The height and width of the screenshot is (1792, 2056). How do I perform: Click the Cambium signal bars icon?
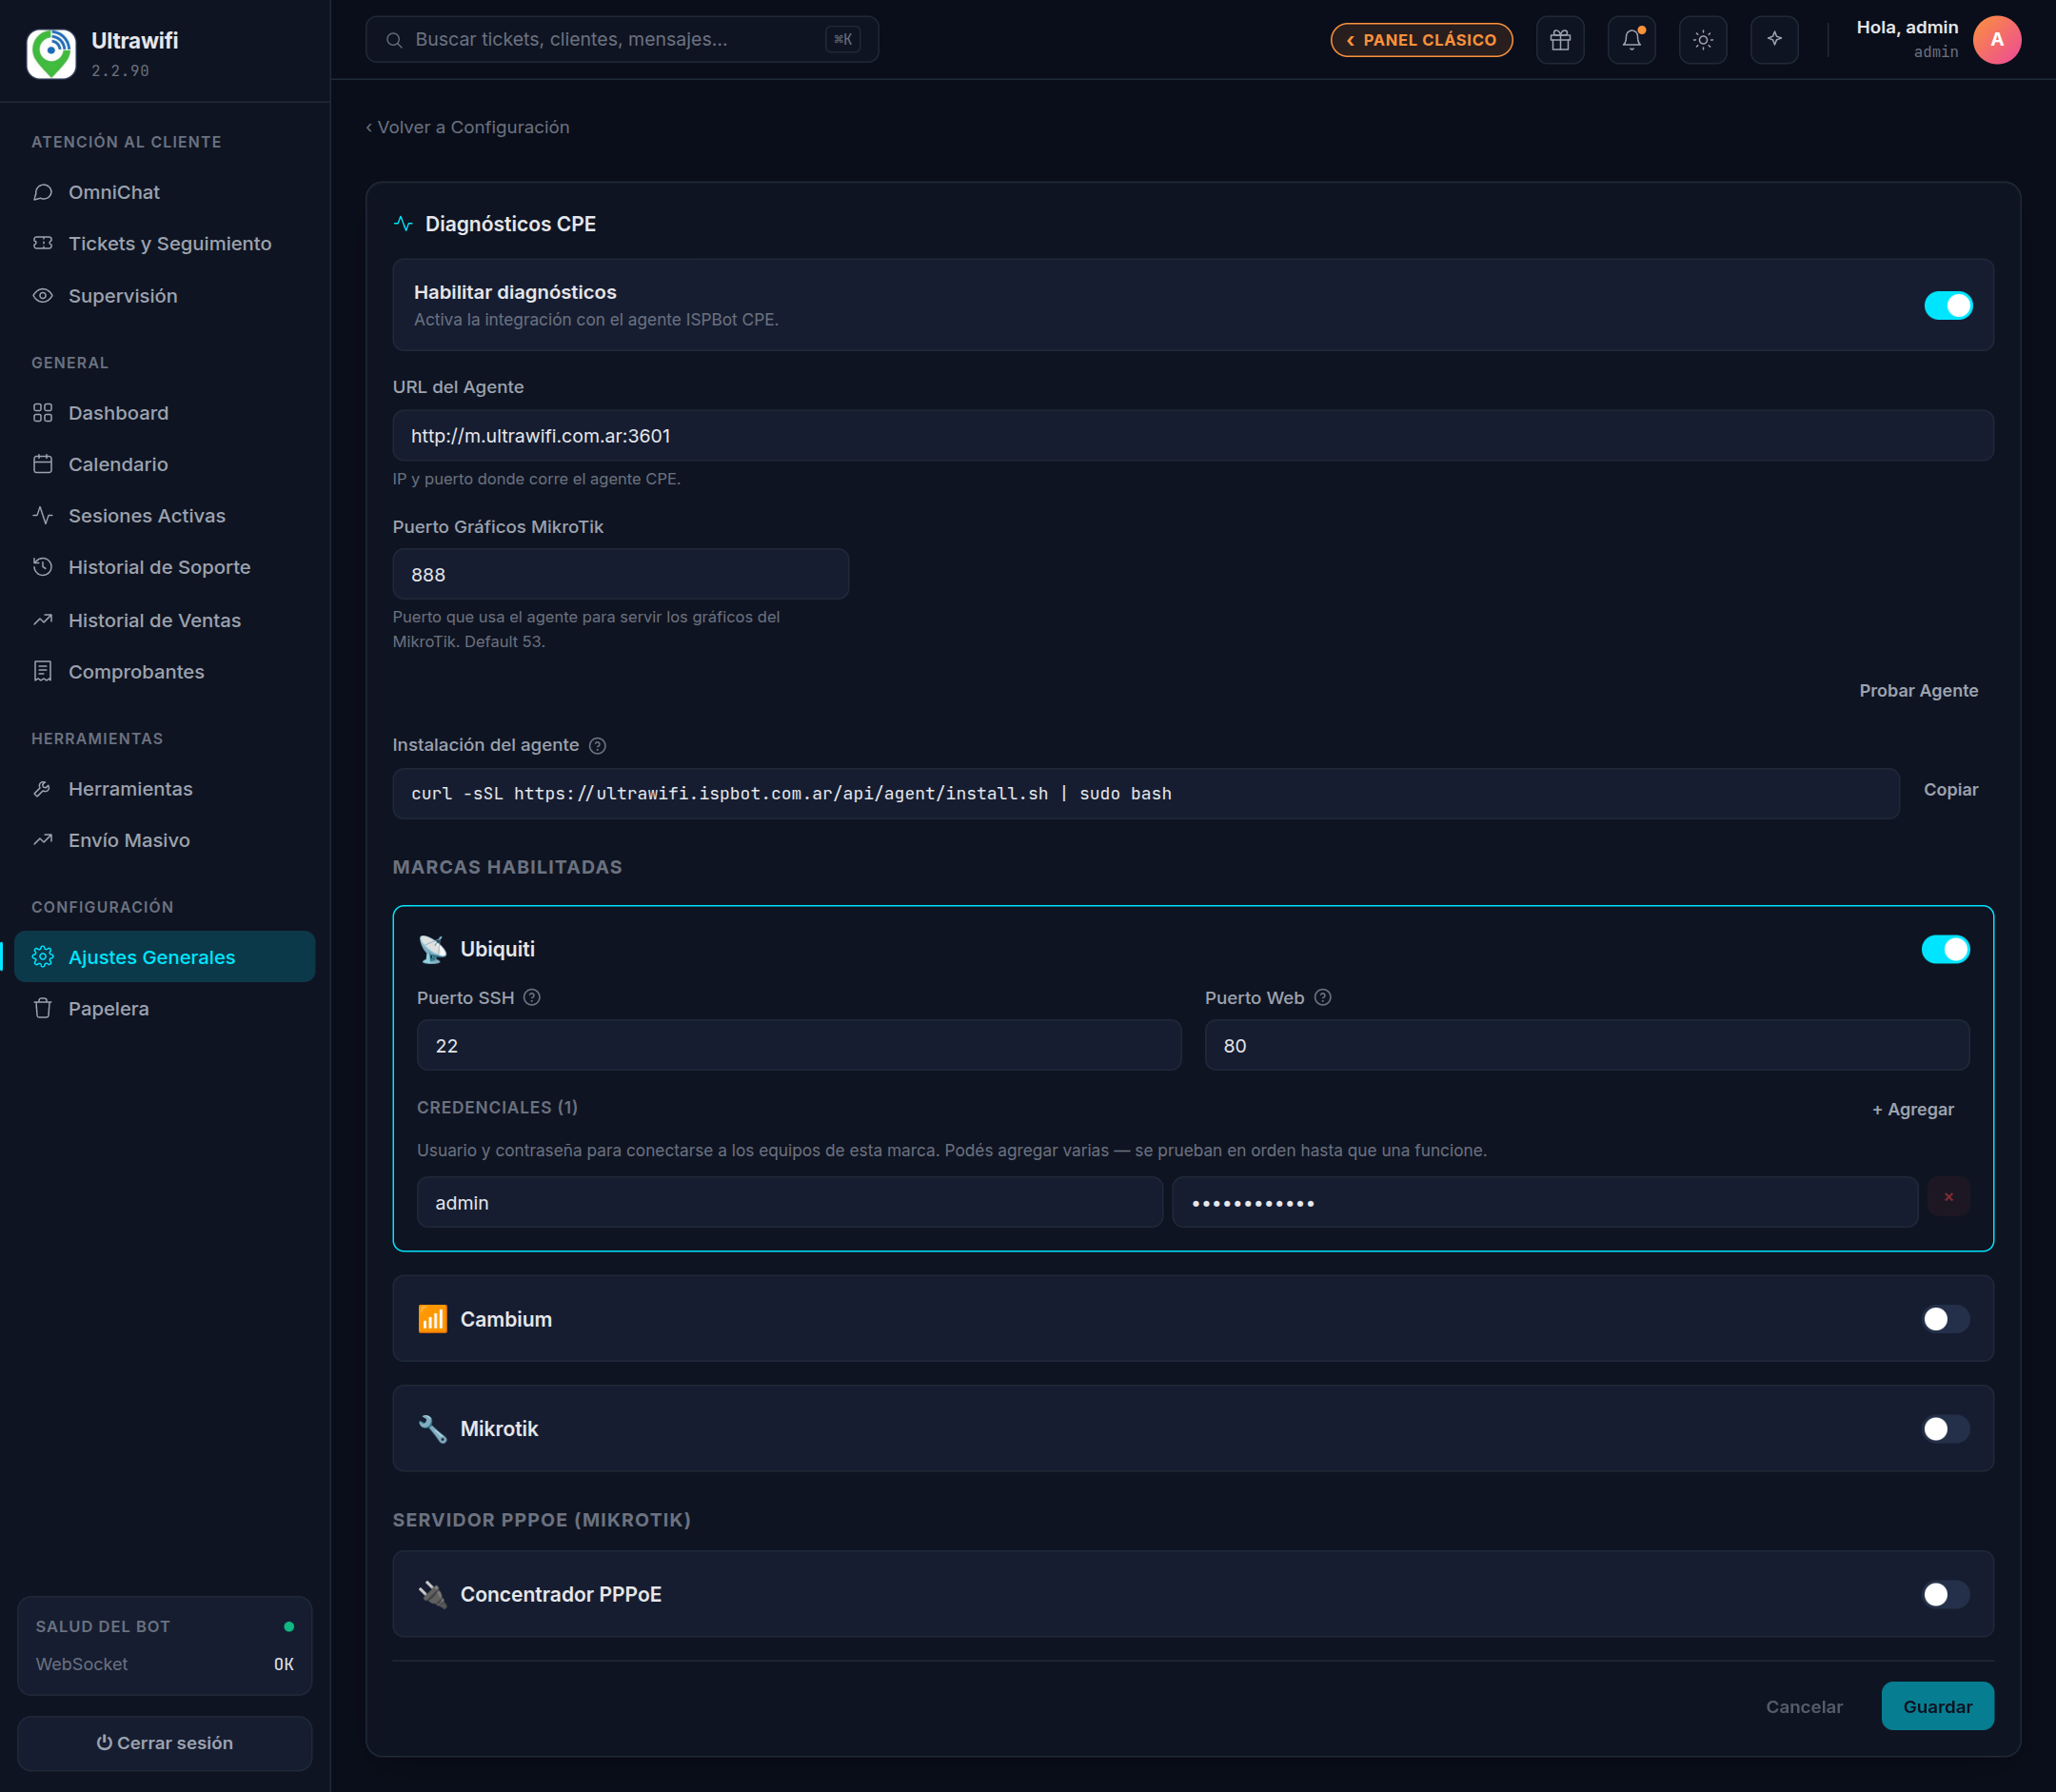point(432,1319)
